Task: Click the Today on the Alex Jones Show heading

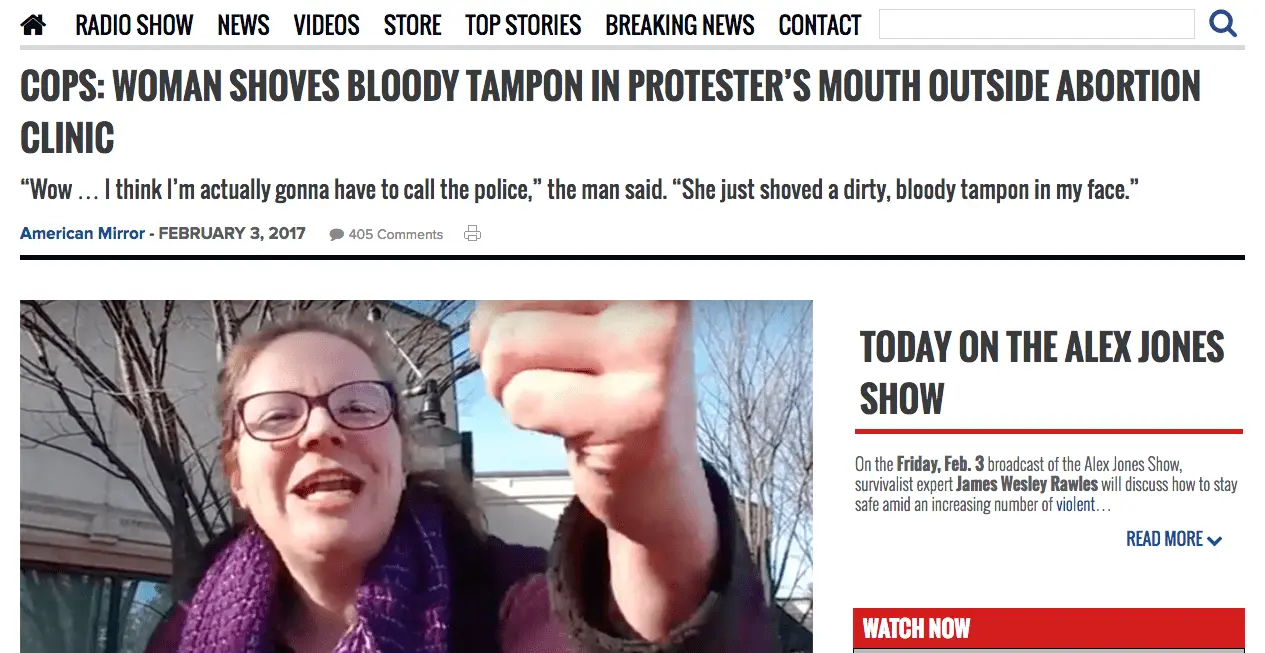Action: pyautogui.click(x=1042, y=373)
